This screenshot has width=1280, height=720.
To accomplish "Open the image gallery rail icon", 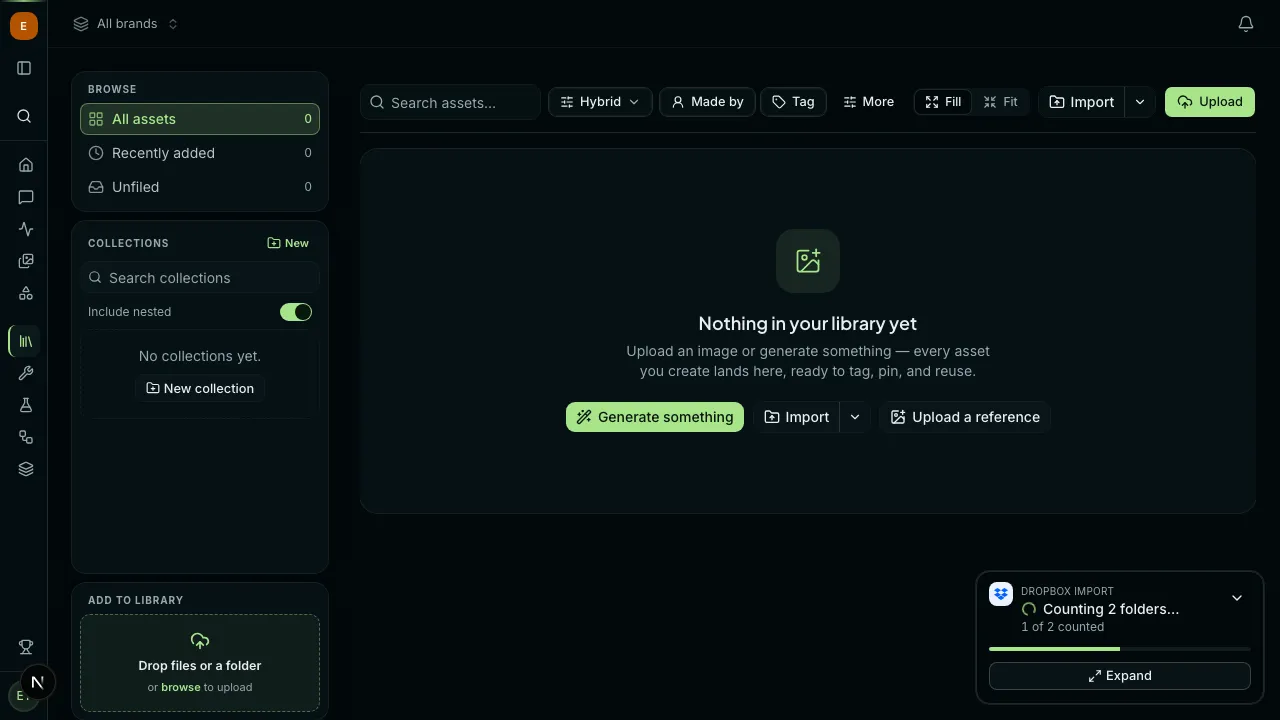I will (x=26, y=261).
